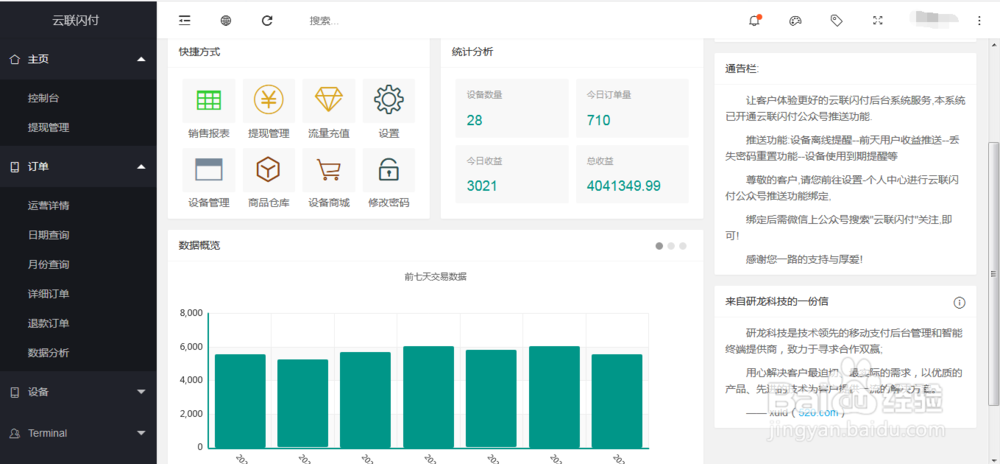This screenshot has height=464, width=1000.
Task: Click the first bar in the 前七天交易数据 chart
Action: coord(240,401)
